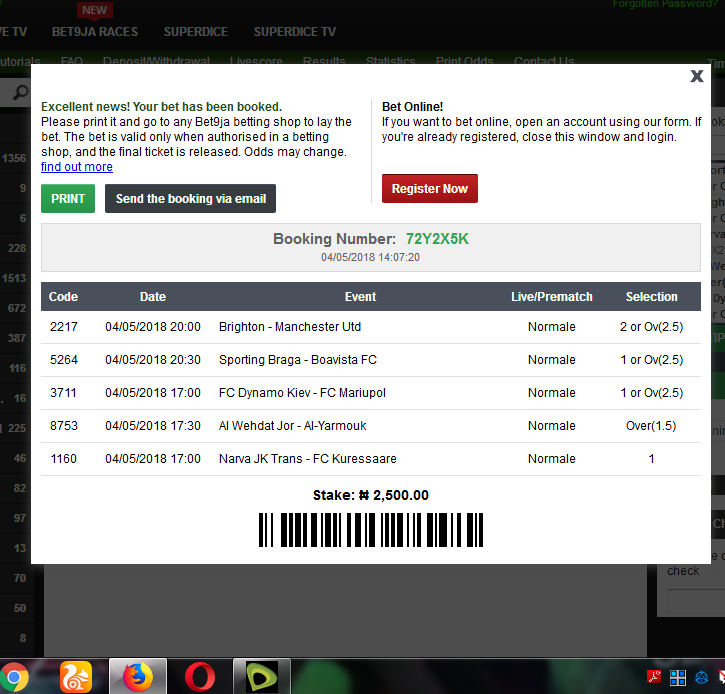Image resolution: width=725 pixels, height=694 pixels.
Task: Click the Selection column header
Action: [651, 296]
